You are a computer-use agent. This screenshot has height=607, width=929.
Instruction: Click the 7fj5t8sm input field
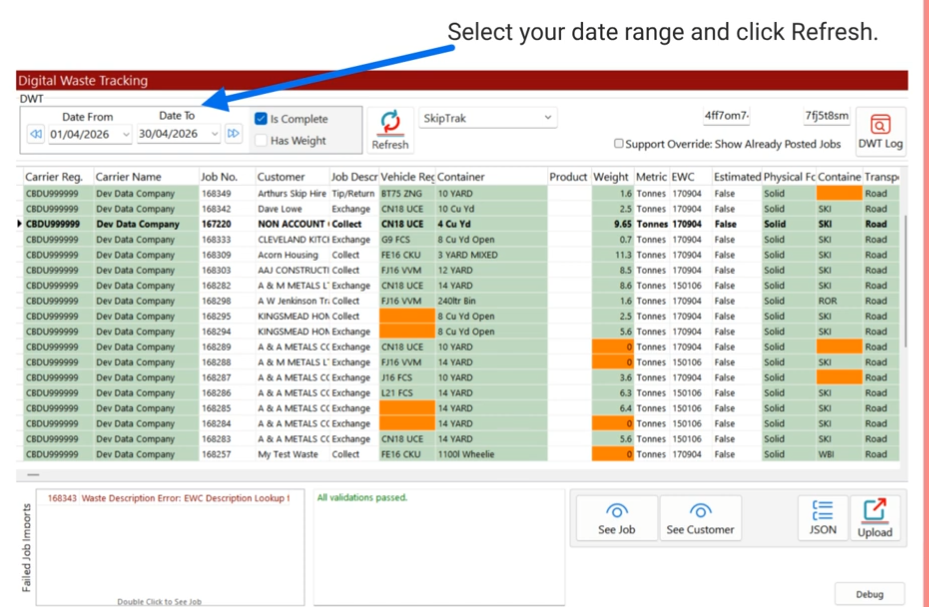pyautogui.click(x=827, y=116)
